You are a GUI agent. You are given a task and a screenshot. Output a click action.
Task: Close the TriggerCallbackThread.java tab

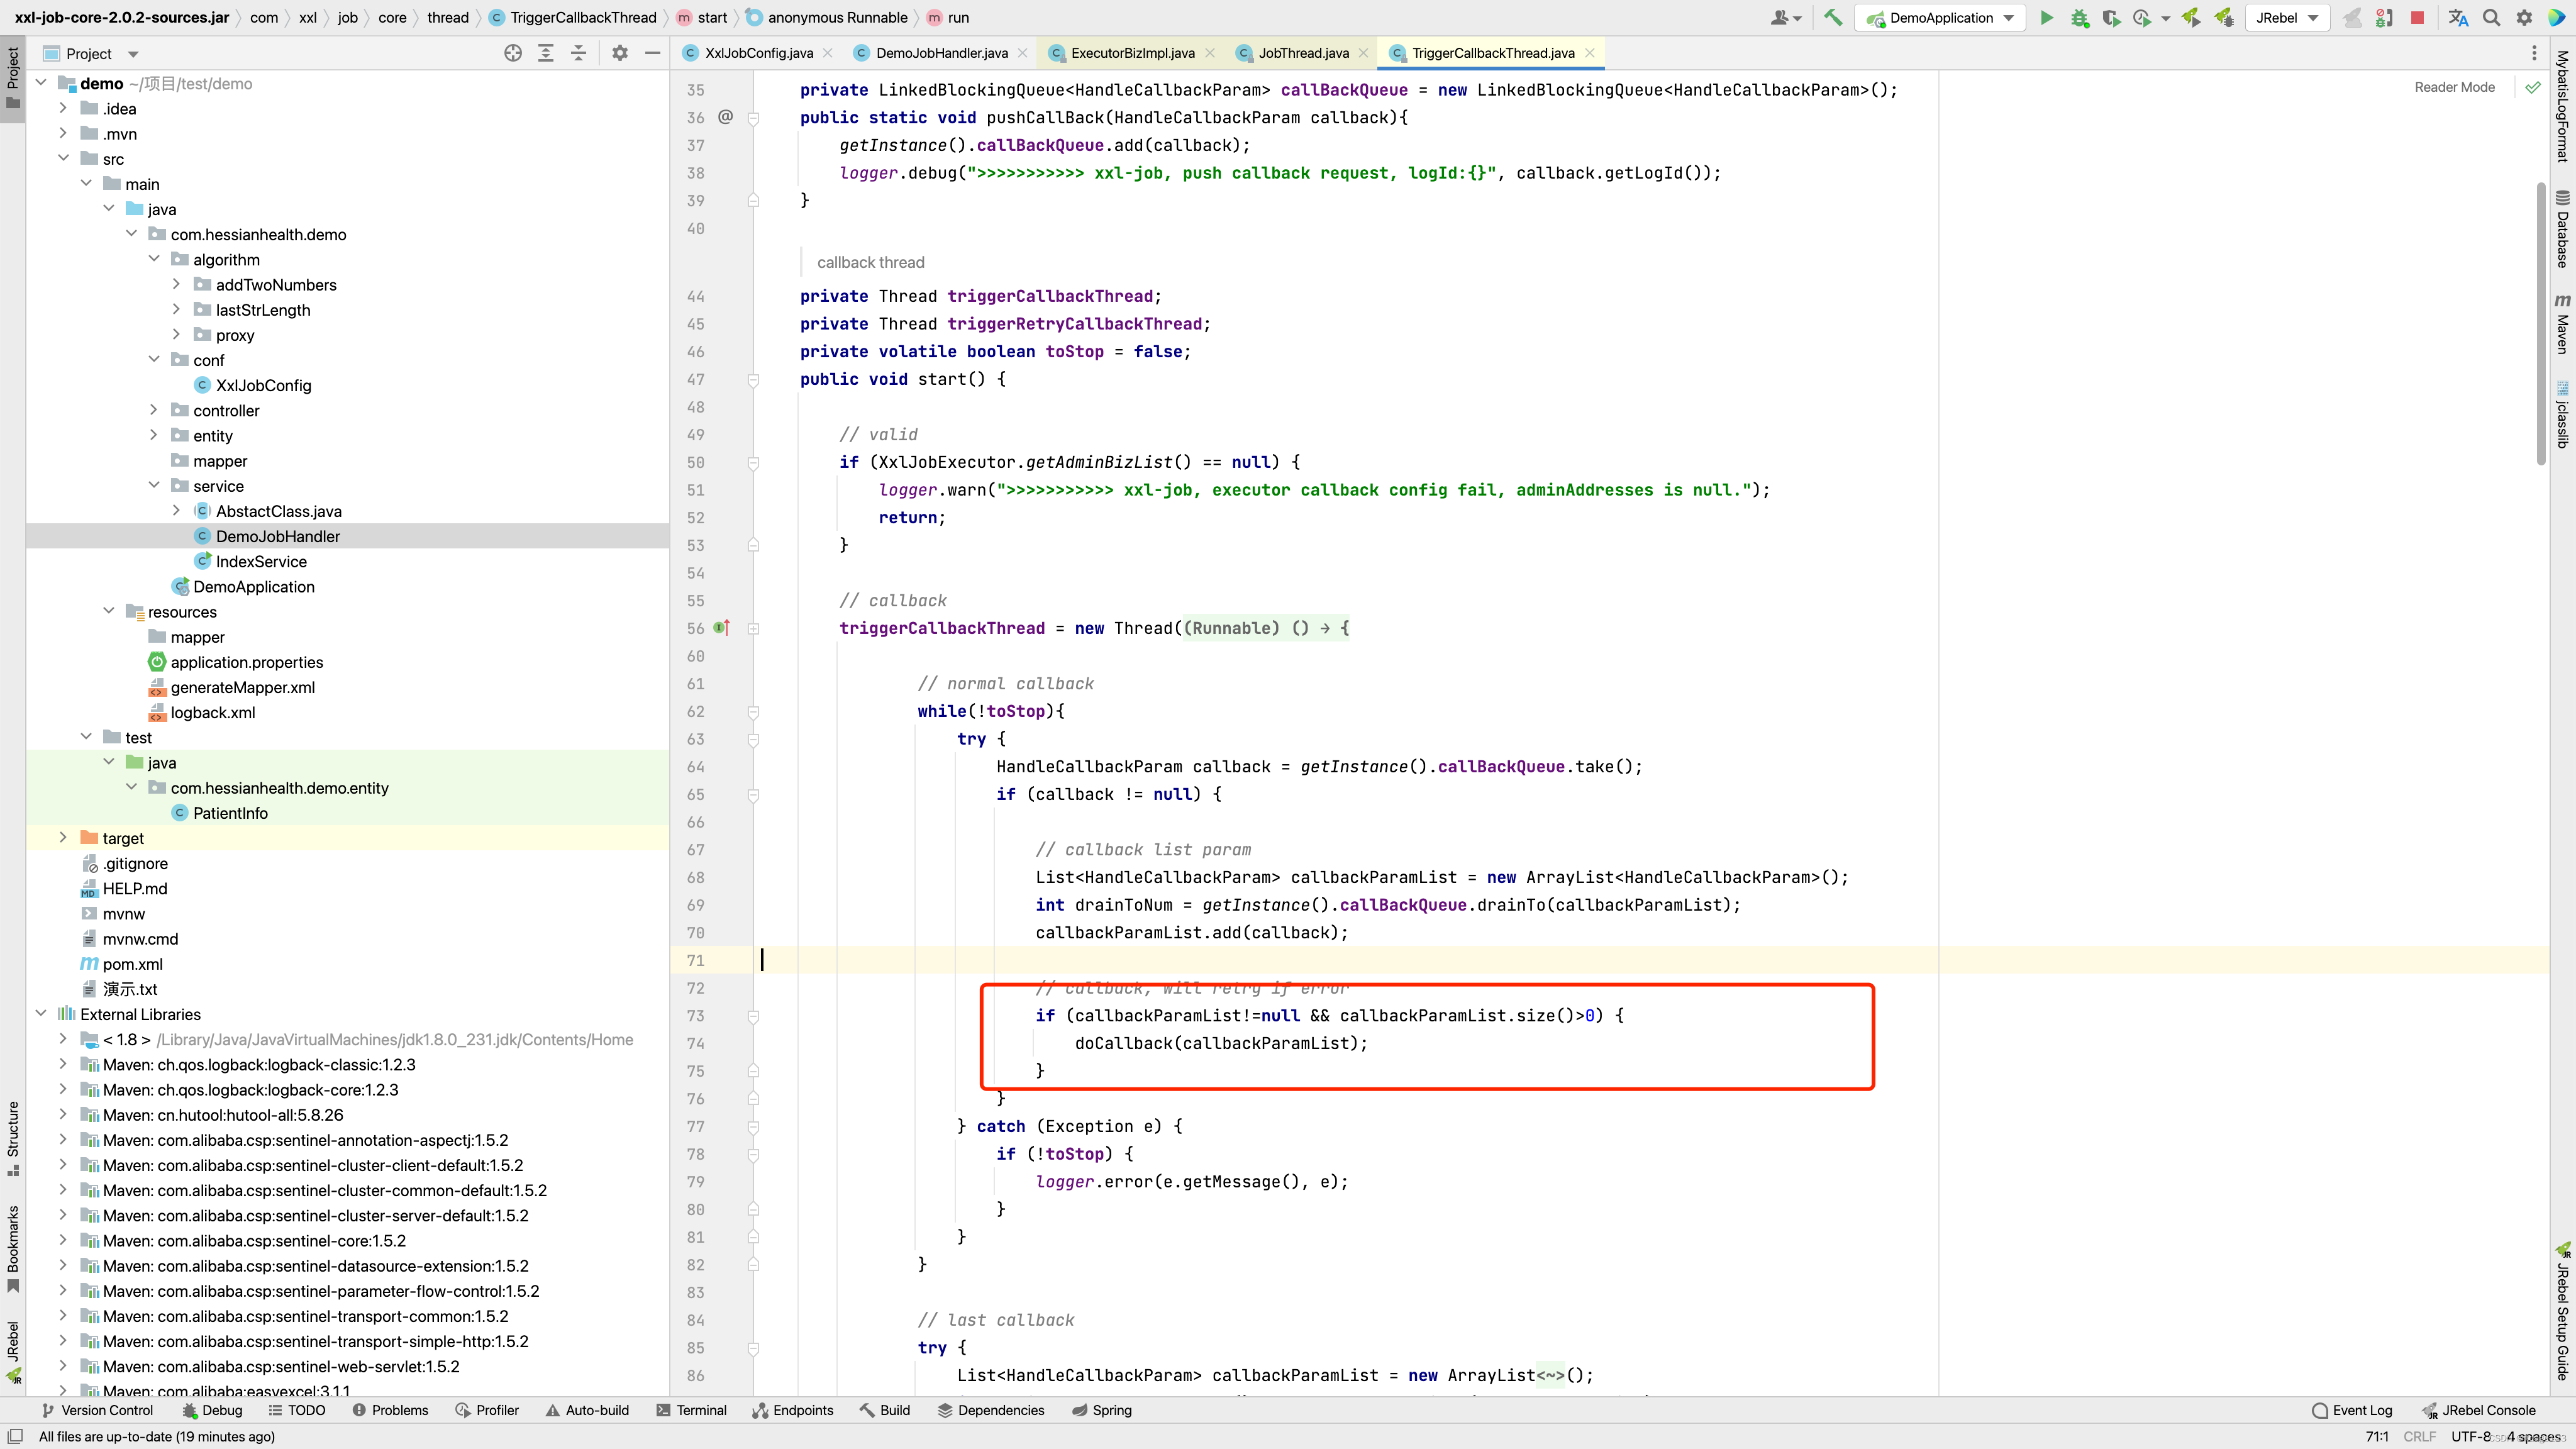point(1589,53)
